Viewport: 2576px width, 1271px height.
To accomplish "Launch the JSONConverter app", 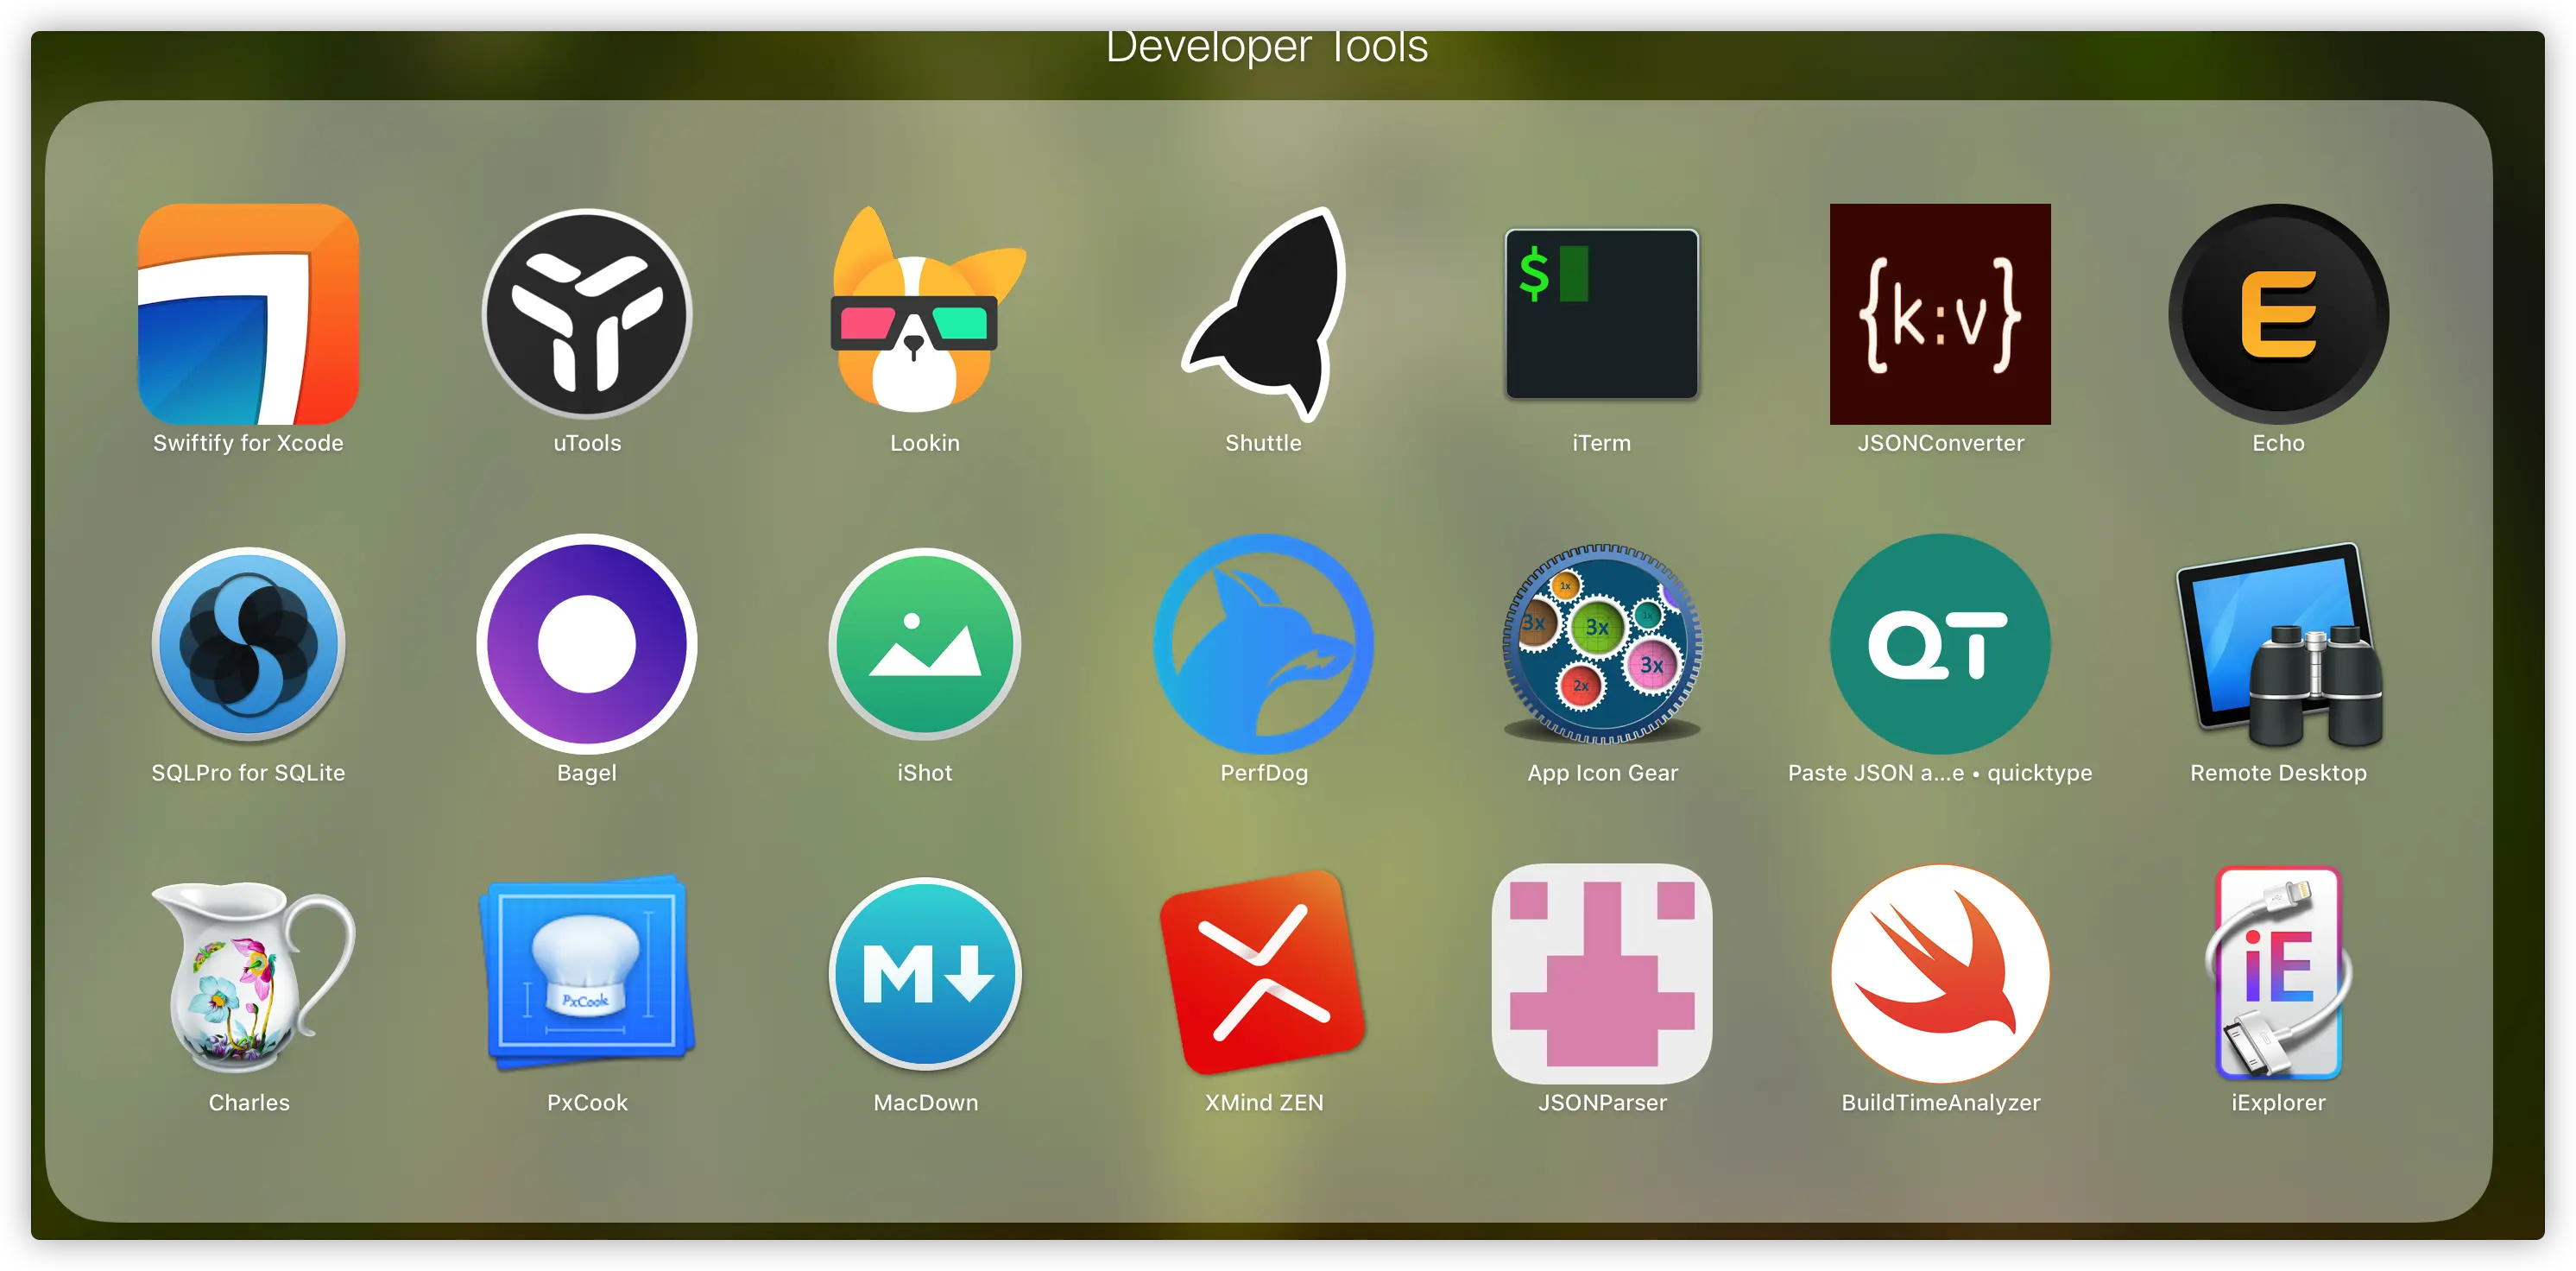I will 1940,314.
